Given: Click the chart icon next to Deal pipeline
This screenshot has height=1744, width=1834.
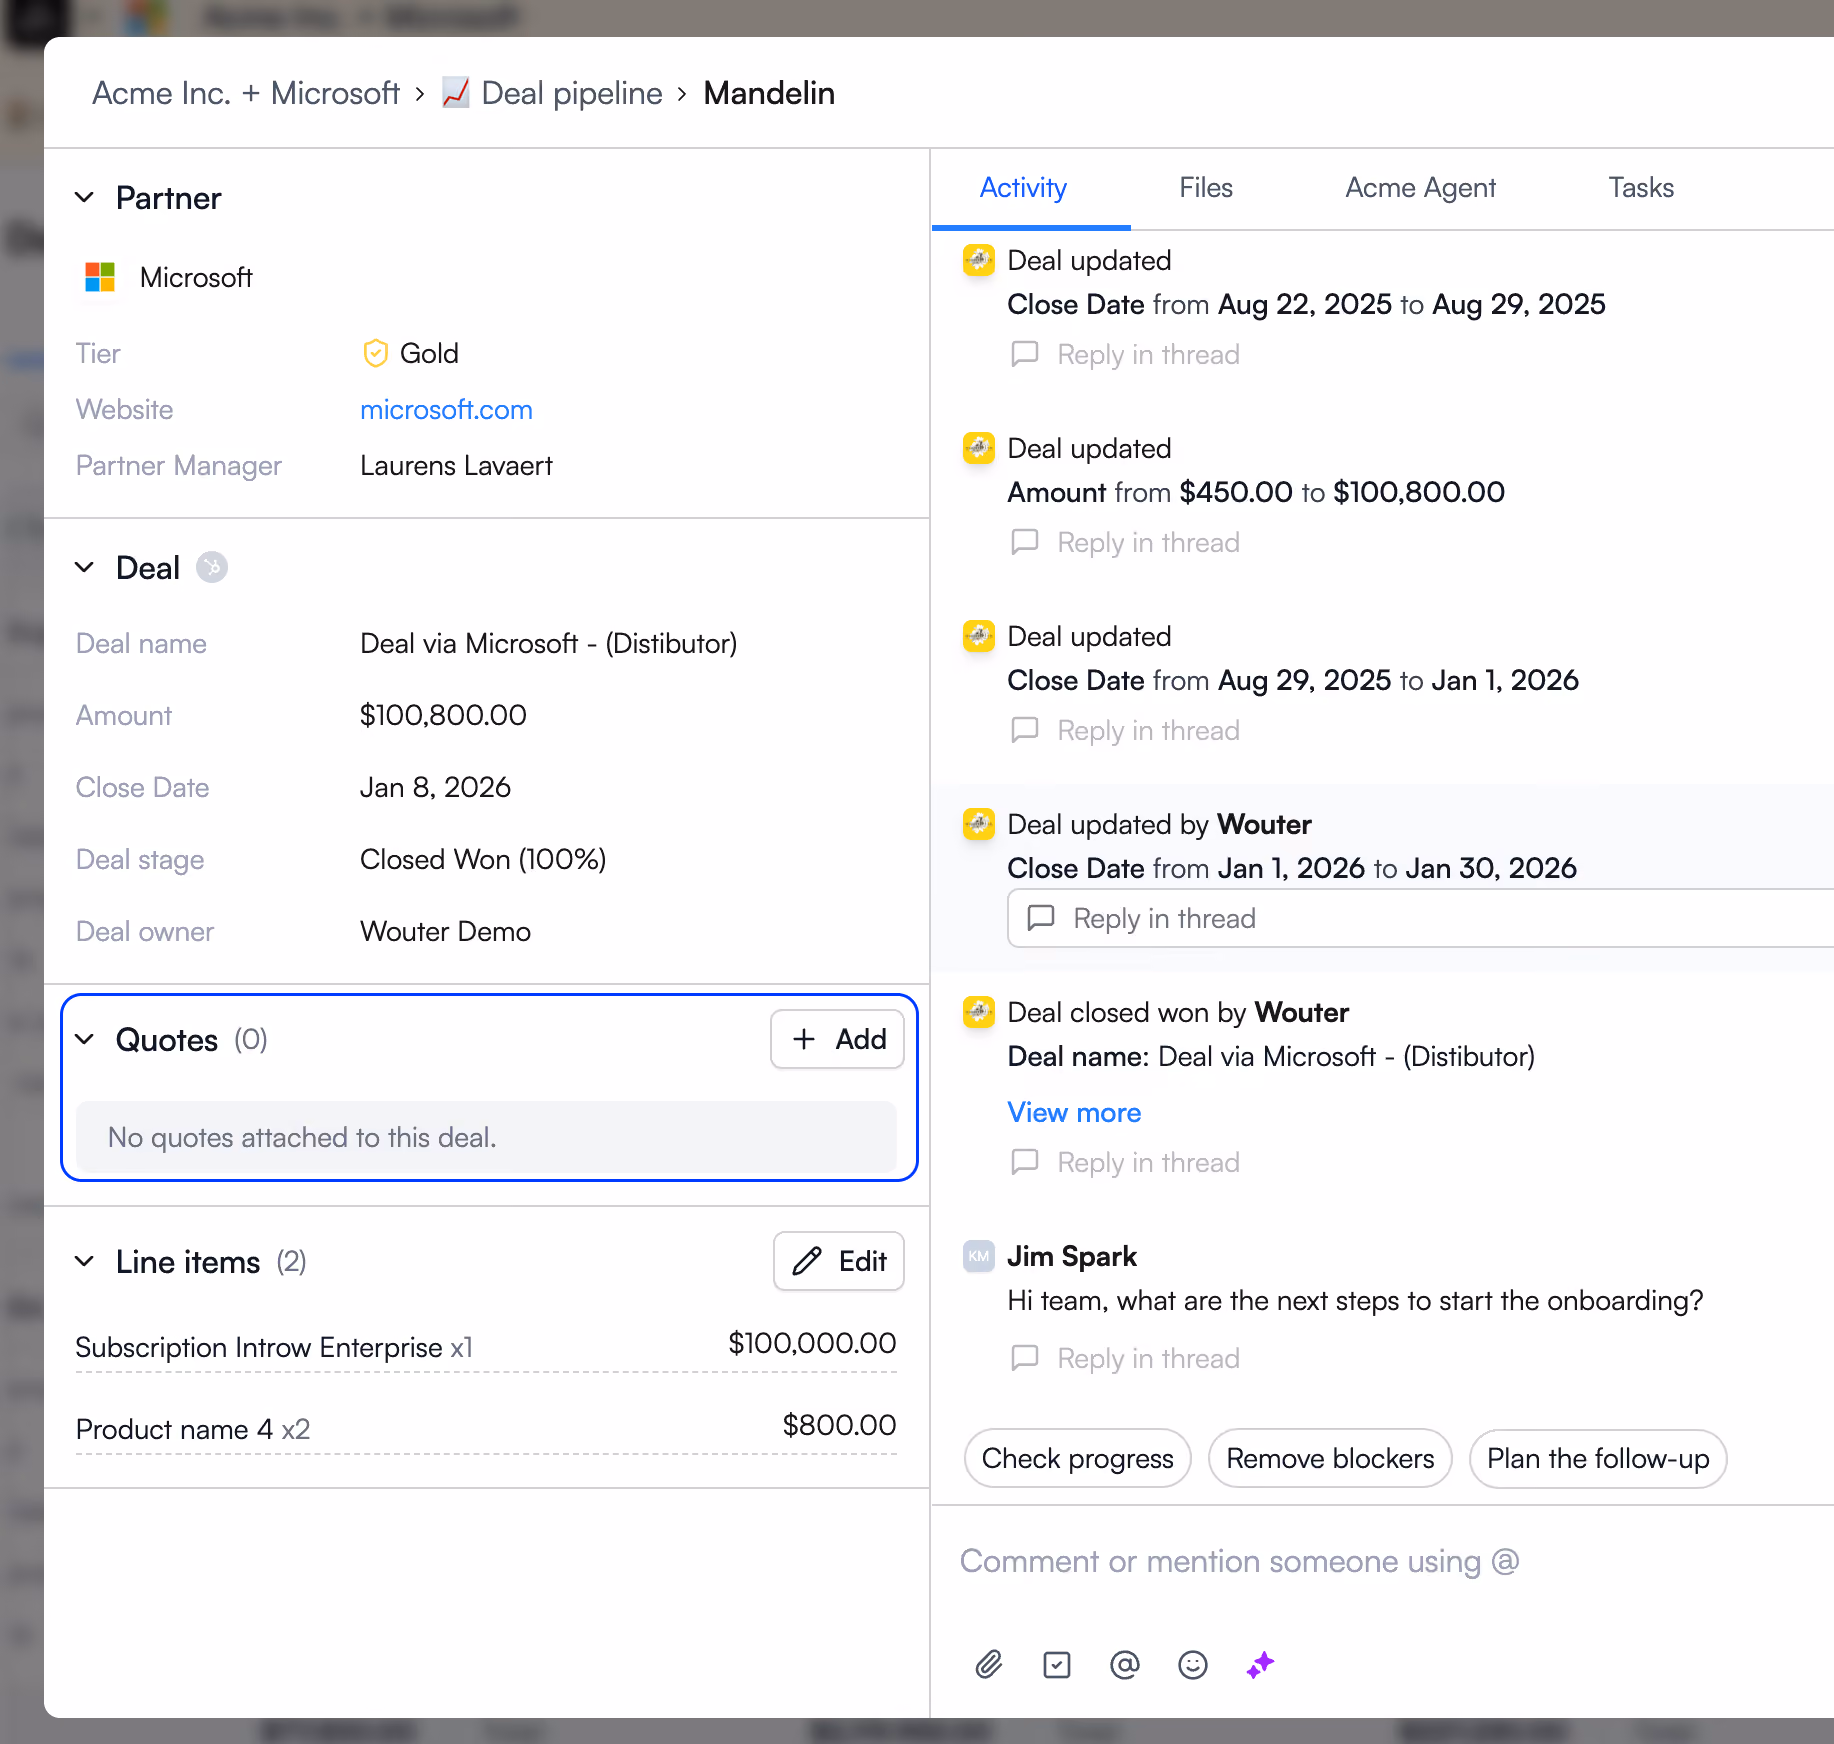Looking at the screenshot, I should 456,93.
